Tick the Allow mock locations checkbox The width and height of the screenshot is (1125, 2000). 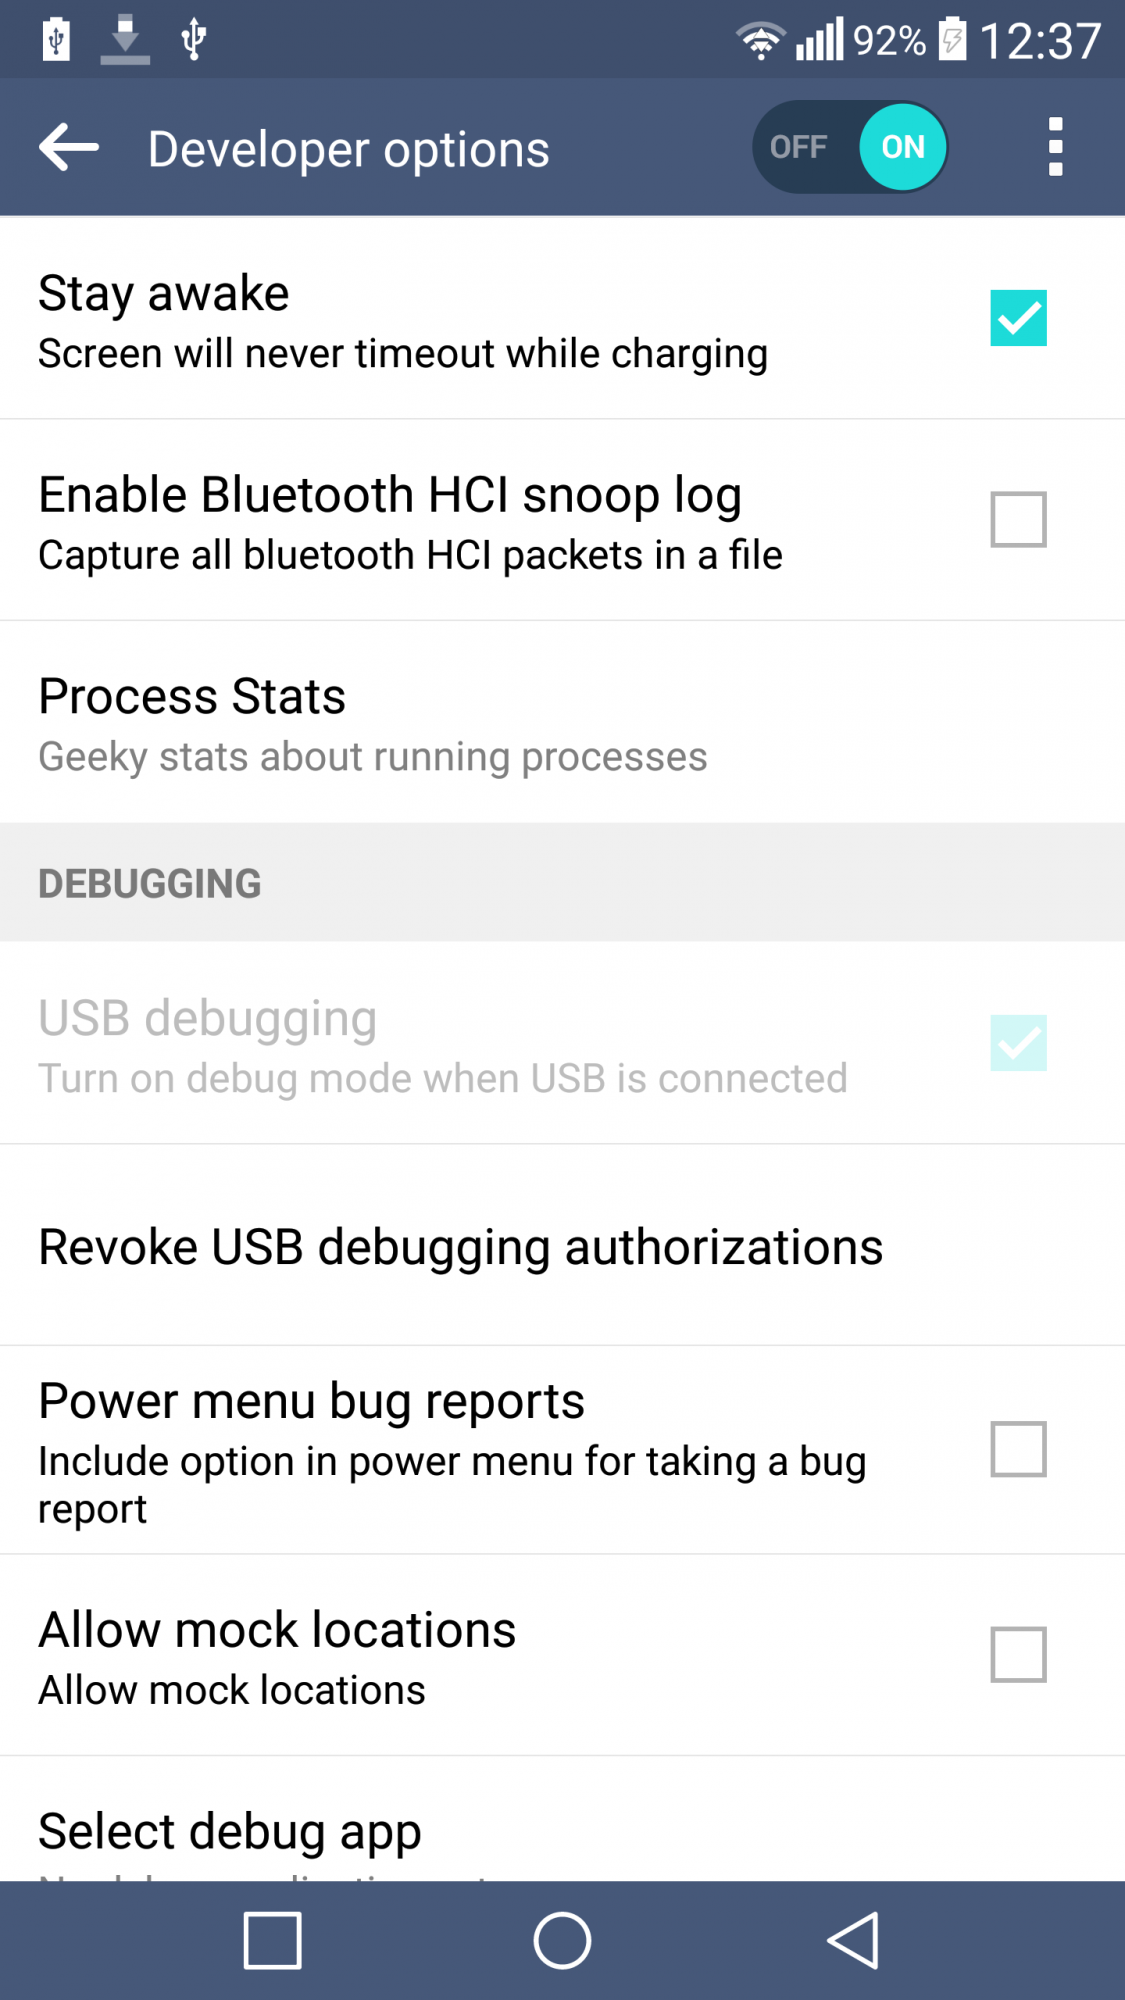(x=1018, y=1655)
